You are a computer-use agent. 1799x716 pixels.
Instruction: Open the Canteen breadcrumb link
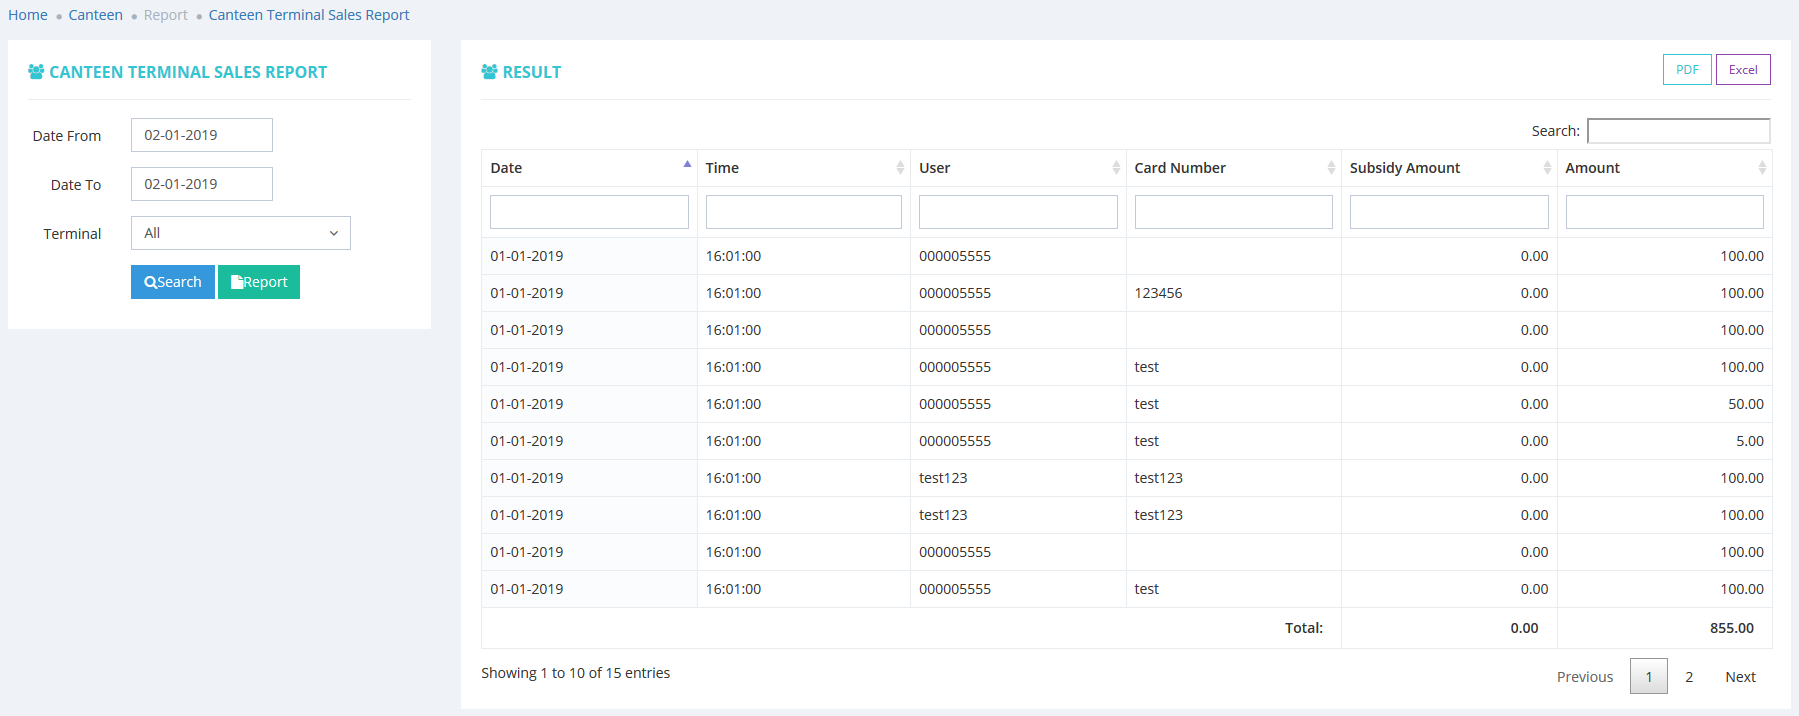click(x=95, y=15)
